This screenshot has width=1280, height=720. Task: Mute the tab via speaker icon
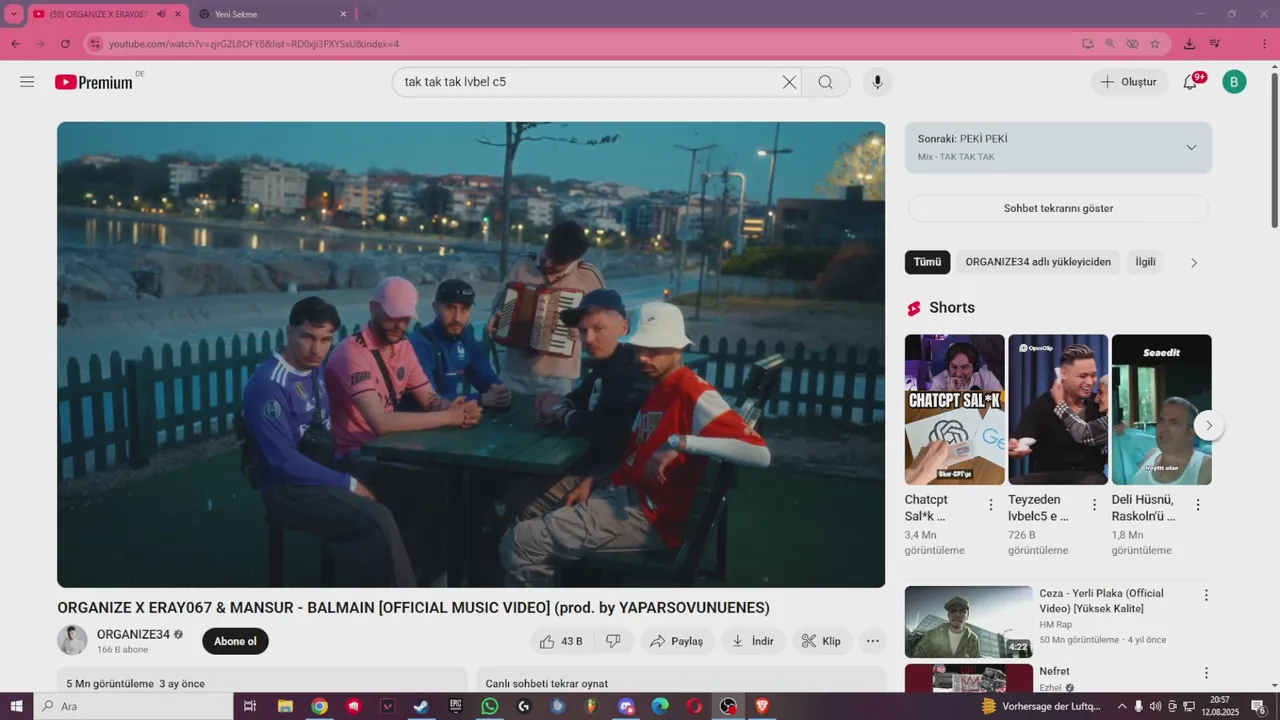162,14
